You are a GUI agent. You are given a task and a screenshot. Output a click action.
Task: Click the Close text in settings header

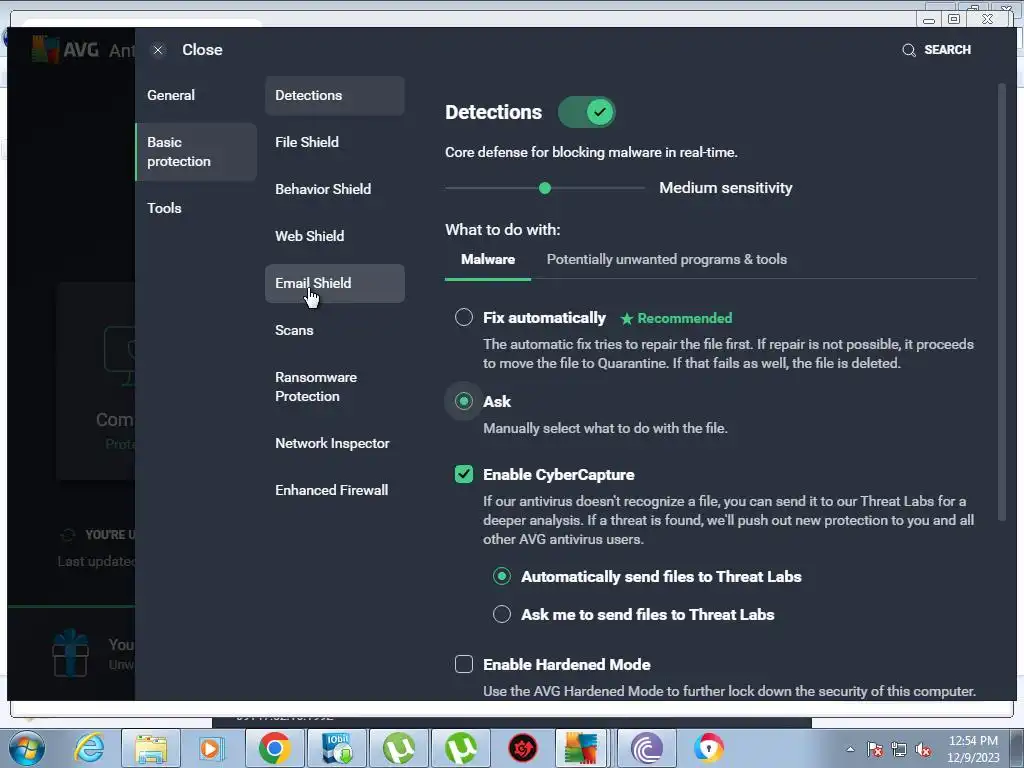[x=202, y=50]
